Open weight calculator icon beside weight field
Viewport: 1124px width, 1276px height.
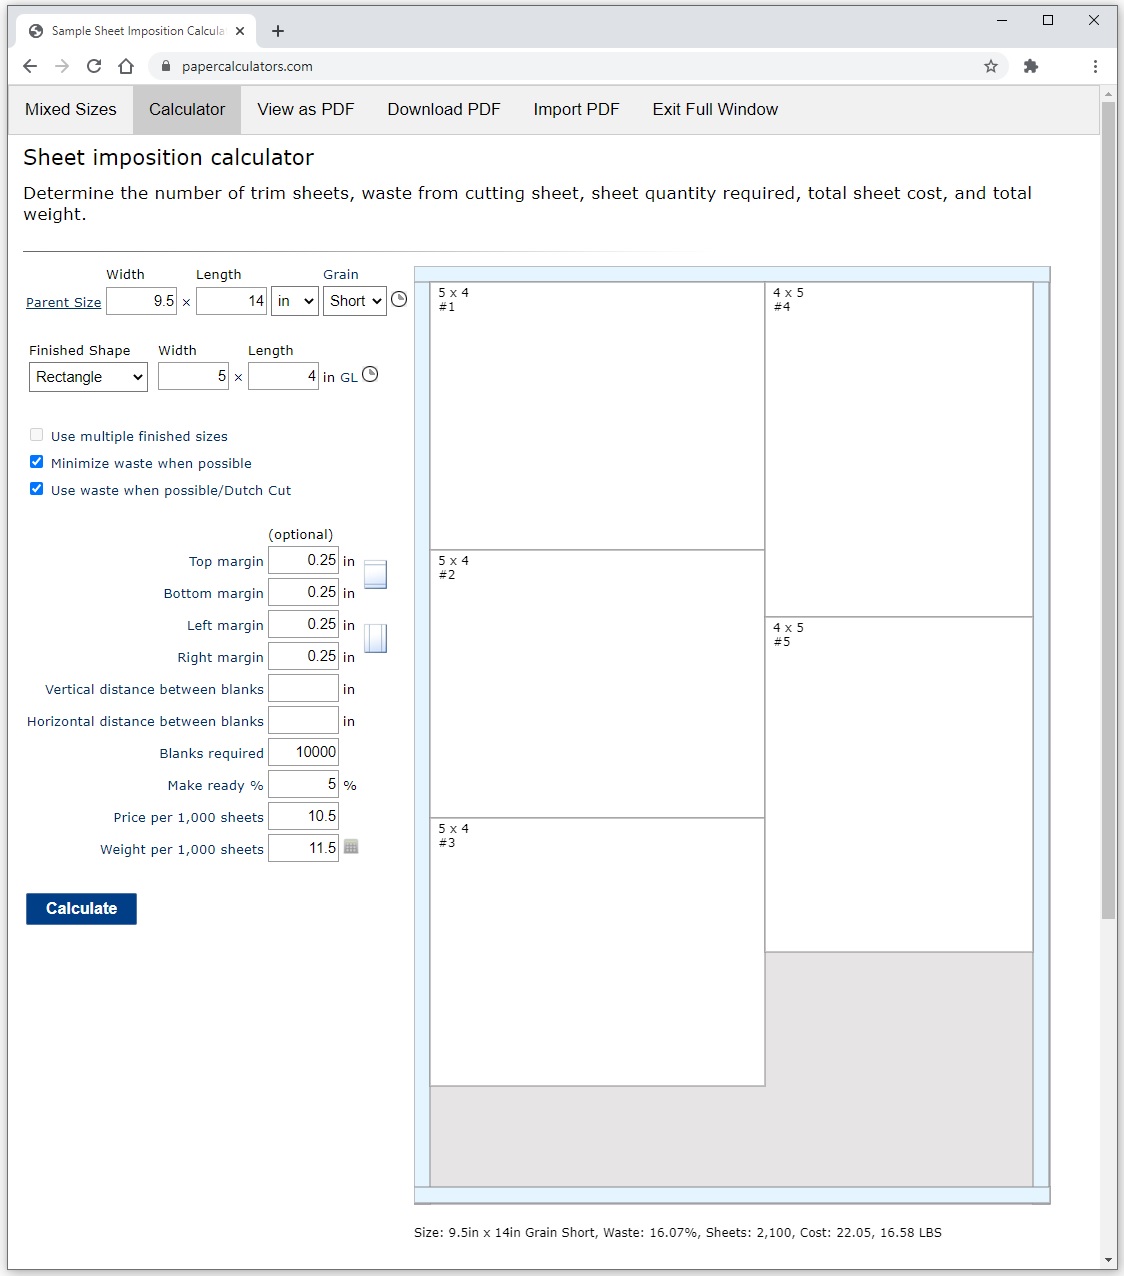(351, 847)
